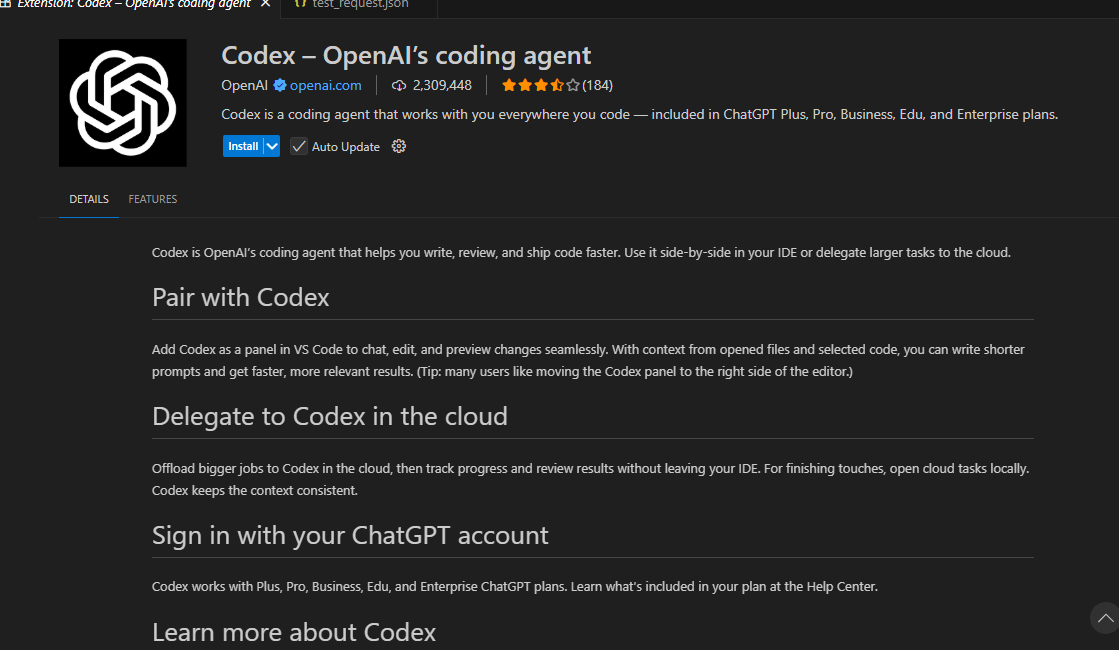
Task: Open the Install dropdown arrow
Action: click(x=272, y=146)
